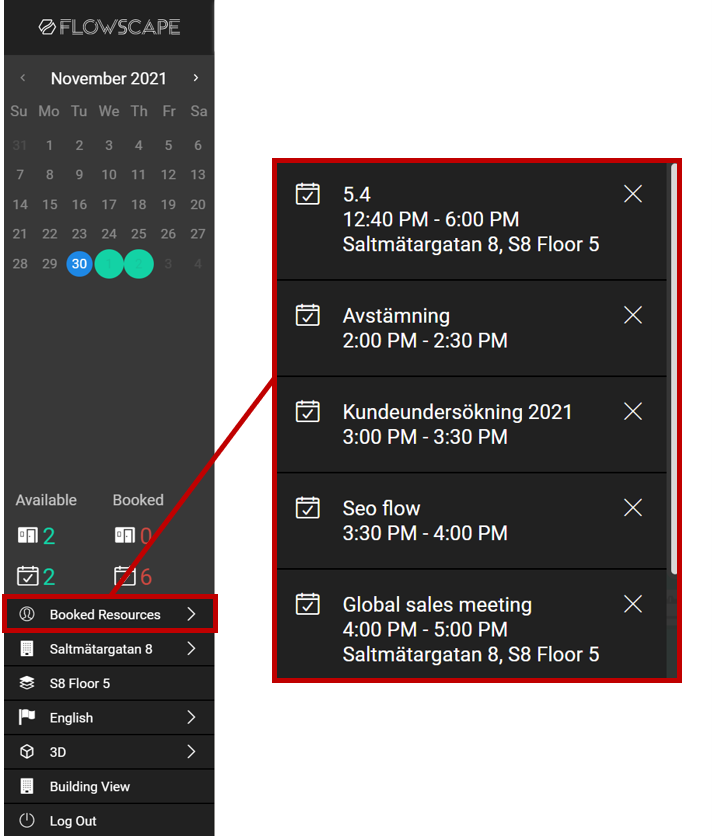This screenshot has height=836, width=712.
Task: Go to next month in calendar
Action: coord(196,78)
